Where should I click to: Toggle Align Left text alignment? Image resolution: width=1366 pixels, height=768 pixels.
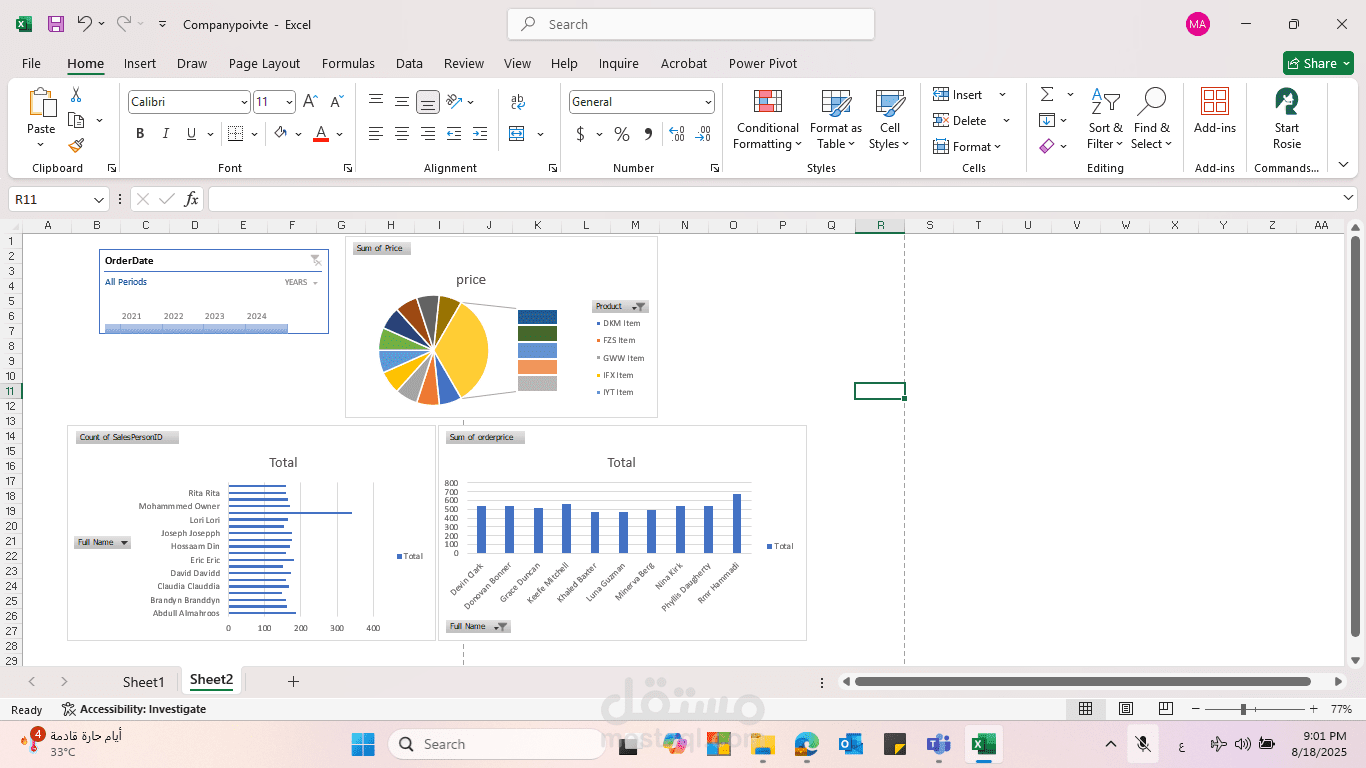click(376, 134)
